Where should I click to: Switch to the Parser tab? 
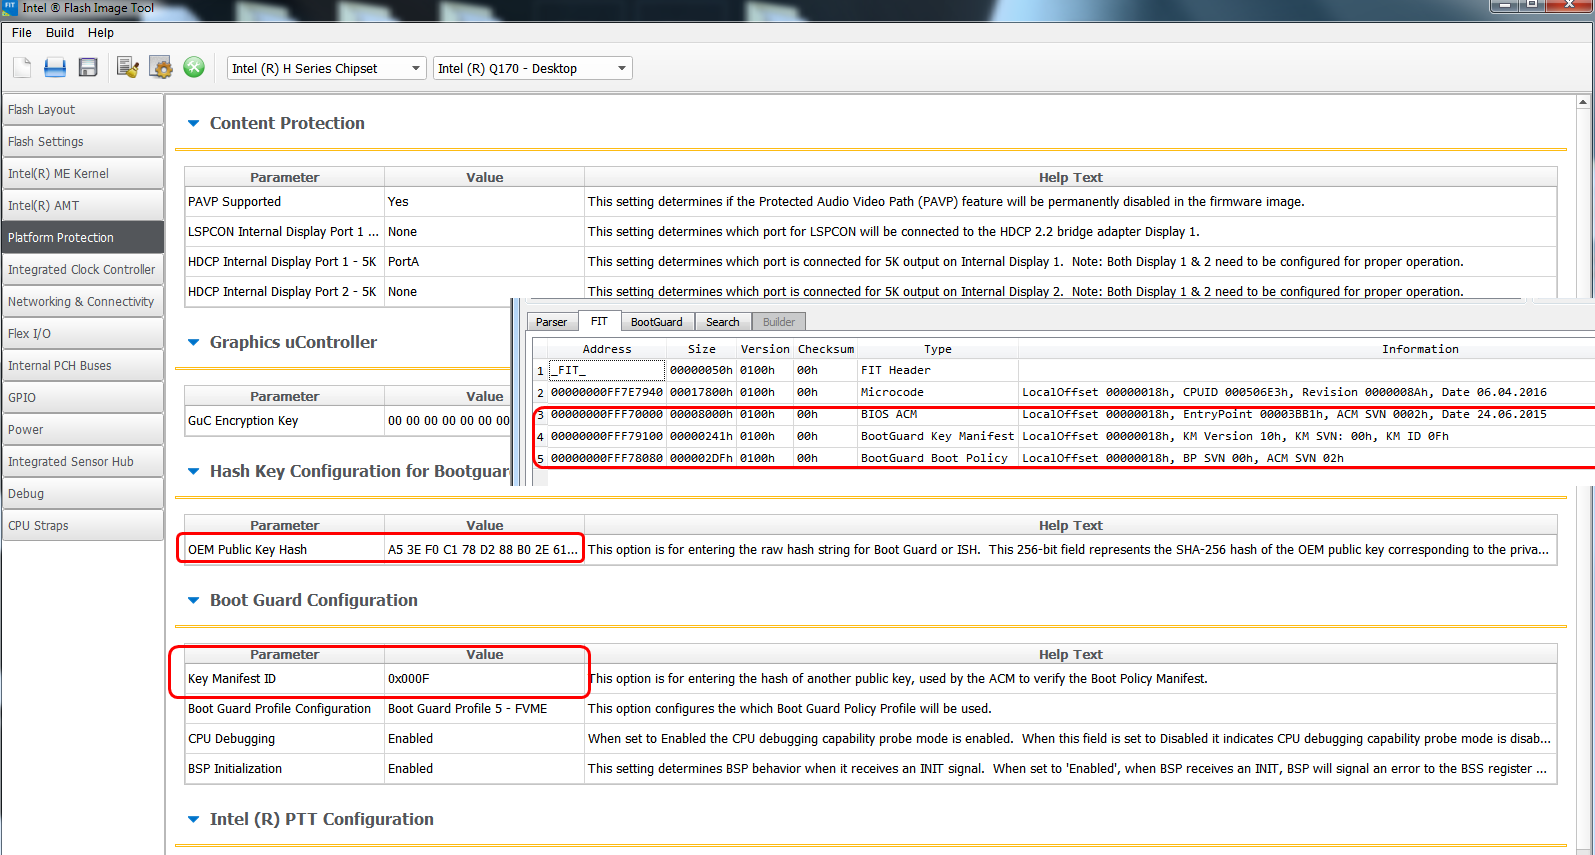tap(551, 322)
